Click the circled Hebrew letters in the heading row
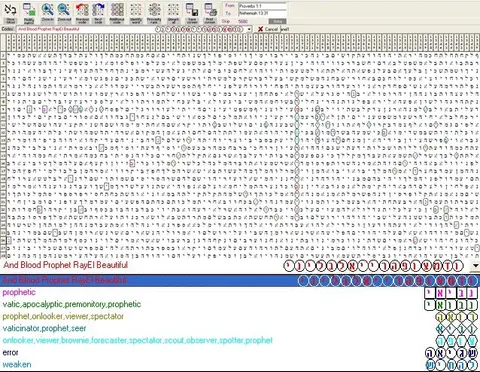This screenshot has width=480, height=372. point(373,266)
